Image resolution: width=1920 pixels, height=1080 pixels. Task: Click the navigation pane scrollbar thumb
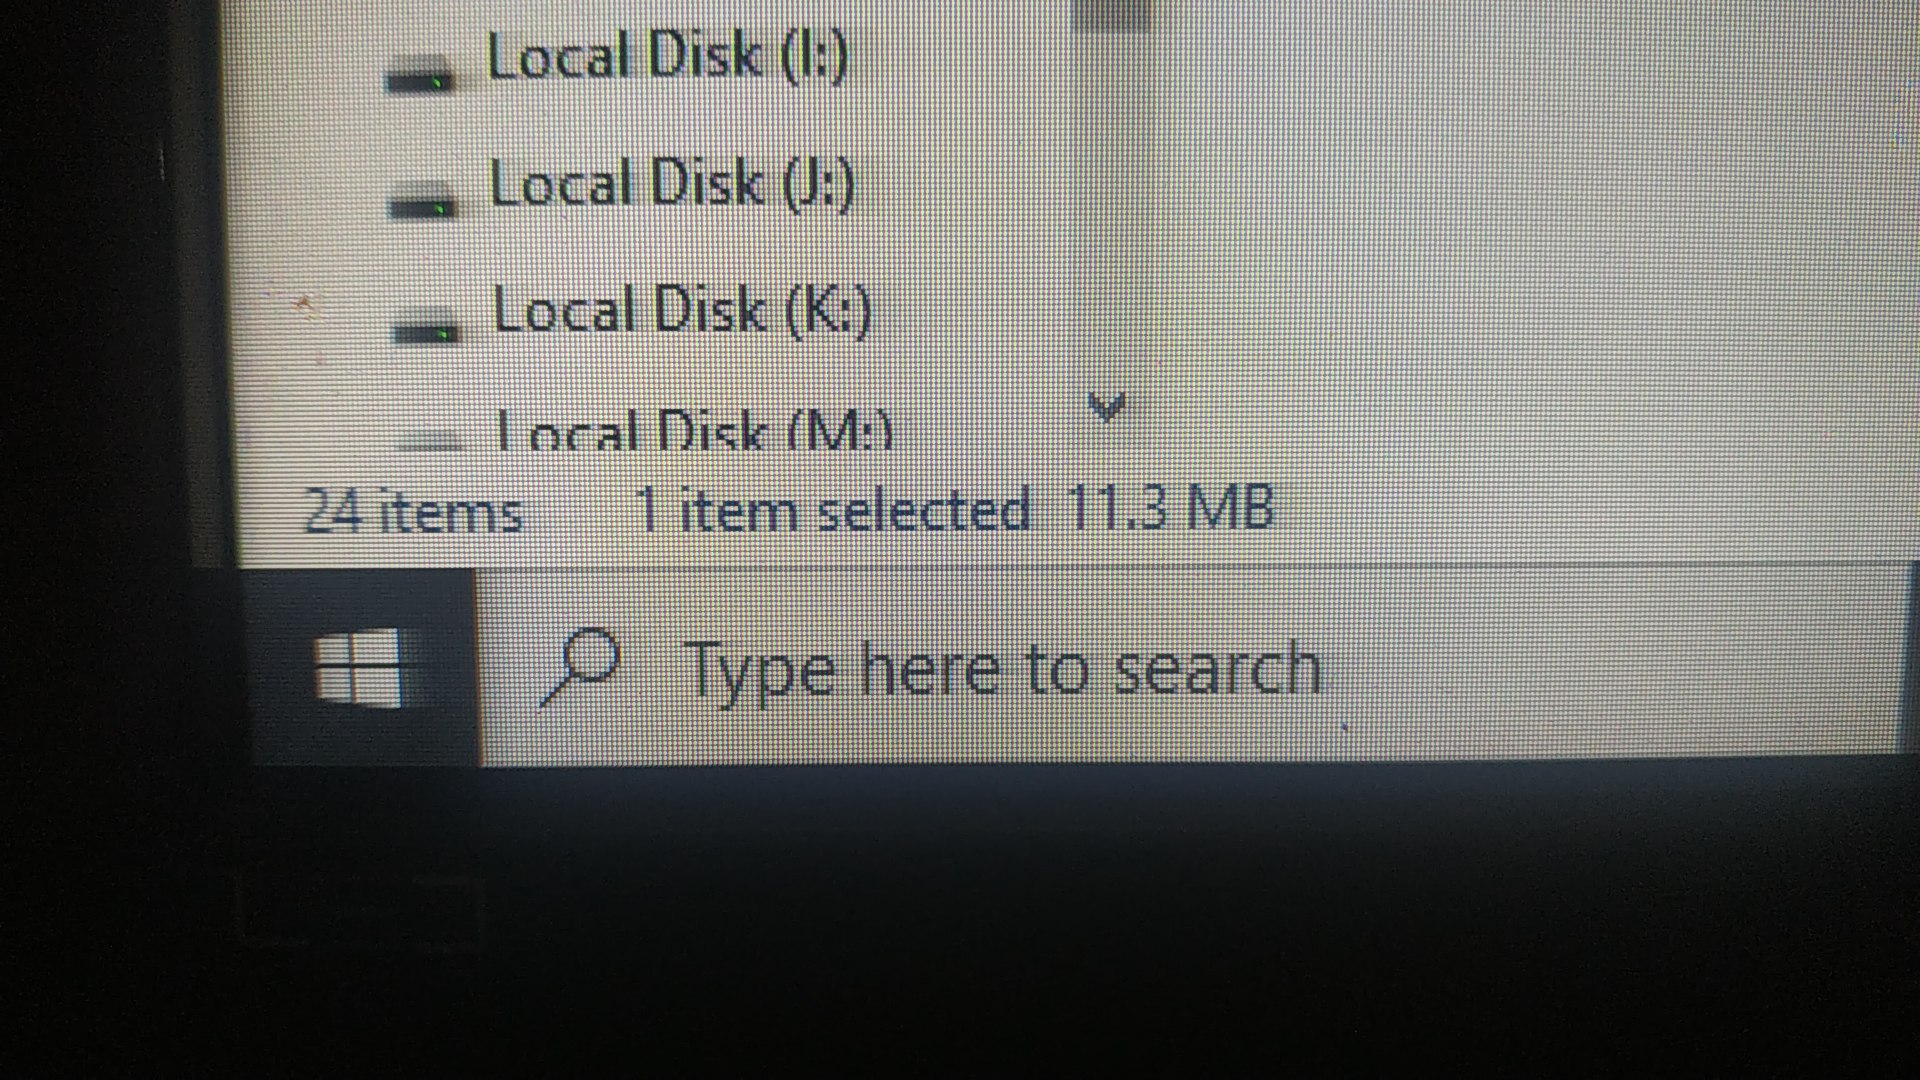pyautogui.click(x=1110, y=14)
